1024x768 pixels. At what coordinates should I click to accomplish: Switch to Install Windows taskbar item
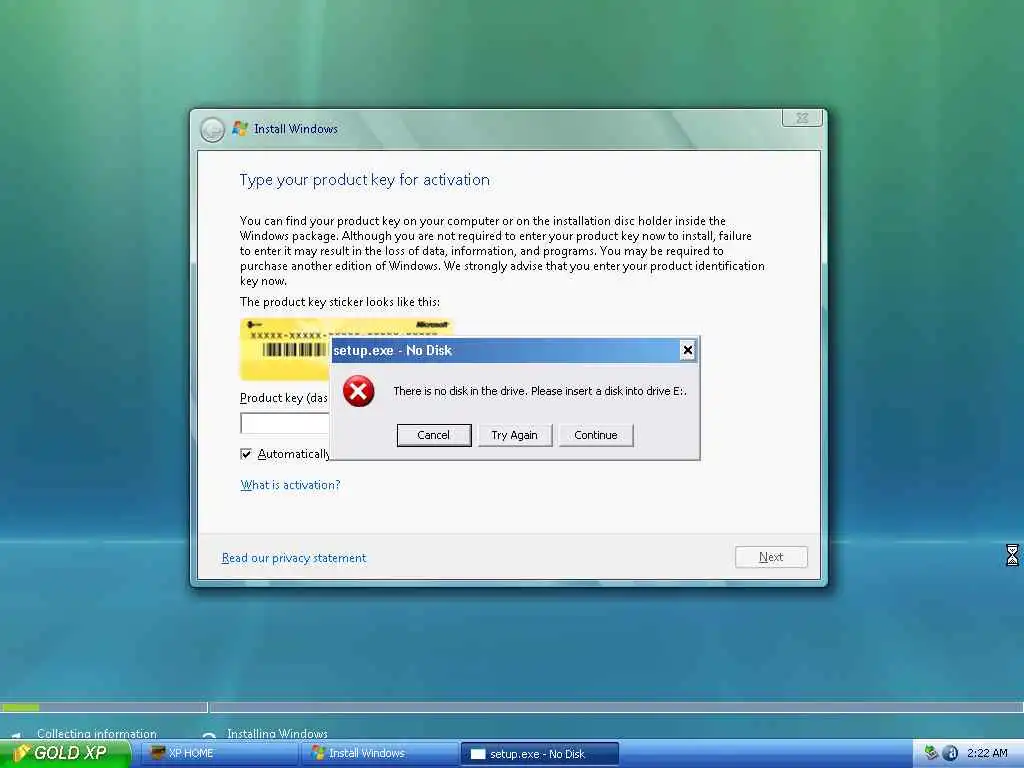pos(379,754)
